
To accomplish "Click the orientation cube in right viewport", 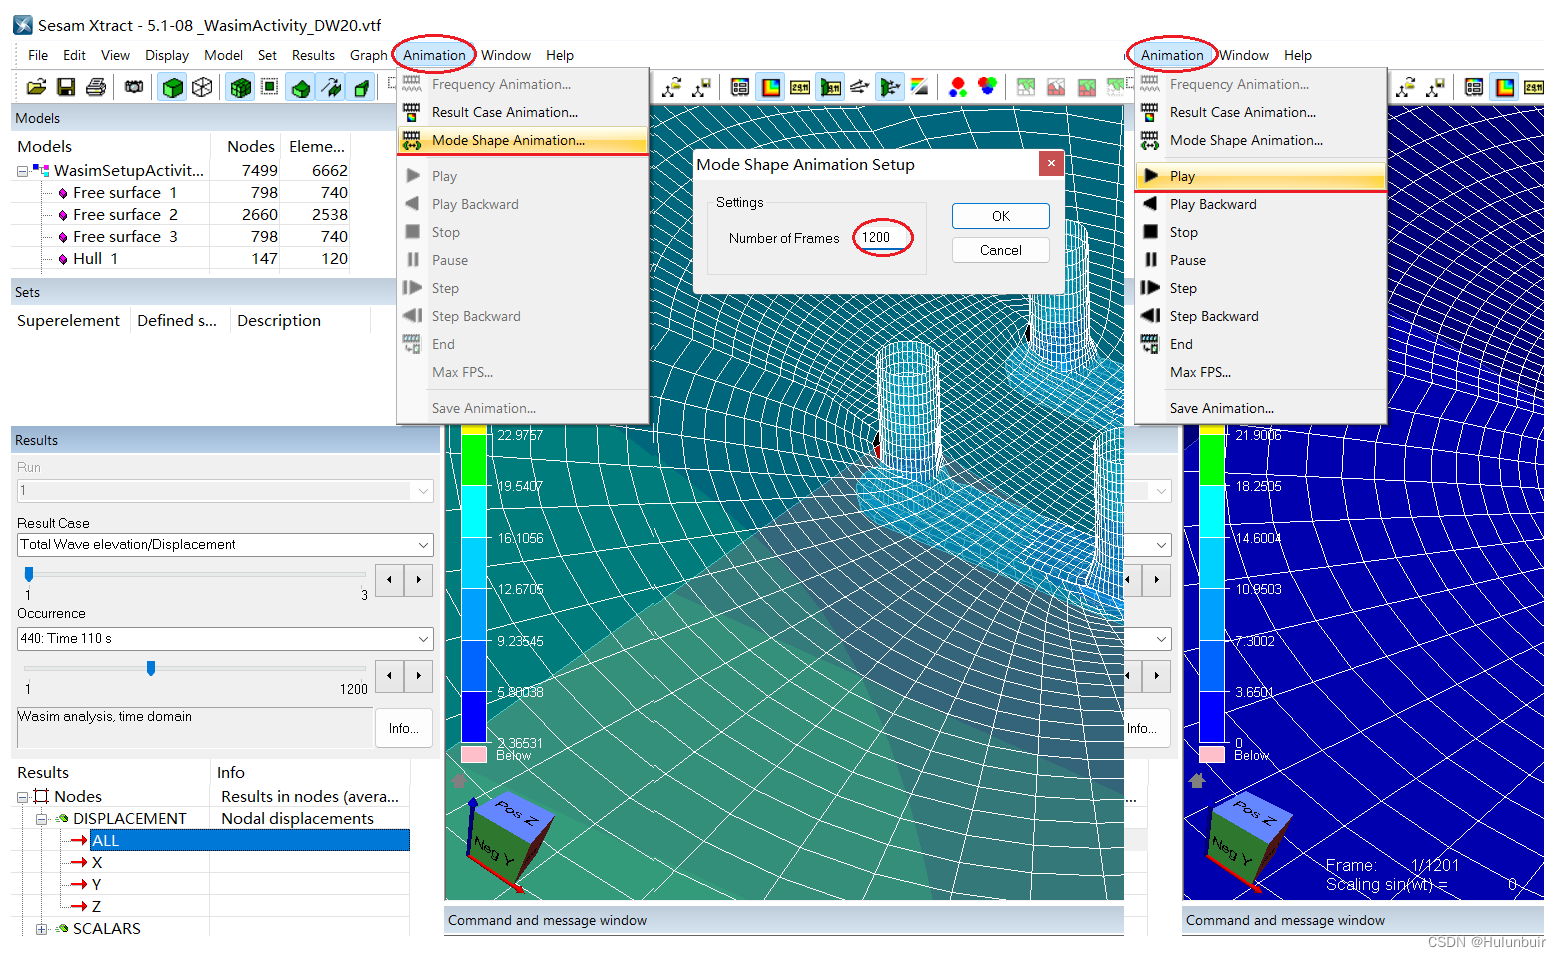I will 1248,838.
